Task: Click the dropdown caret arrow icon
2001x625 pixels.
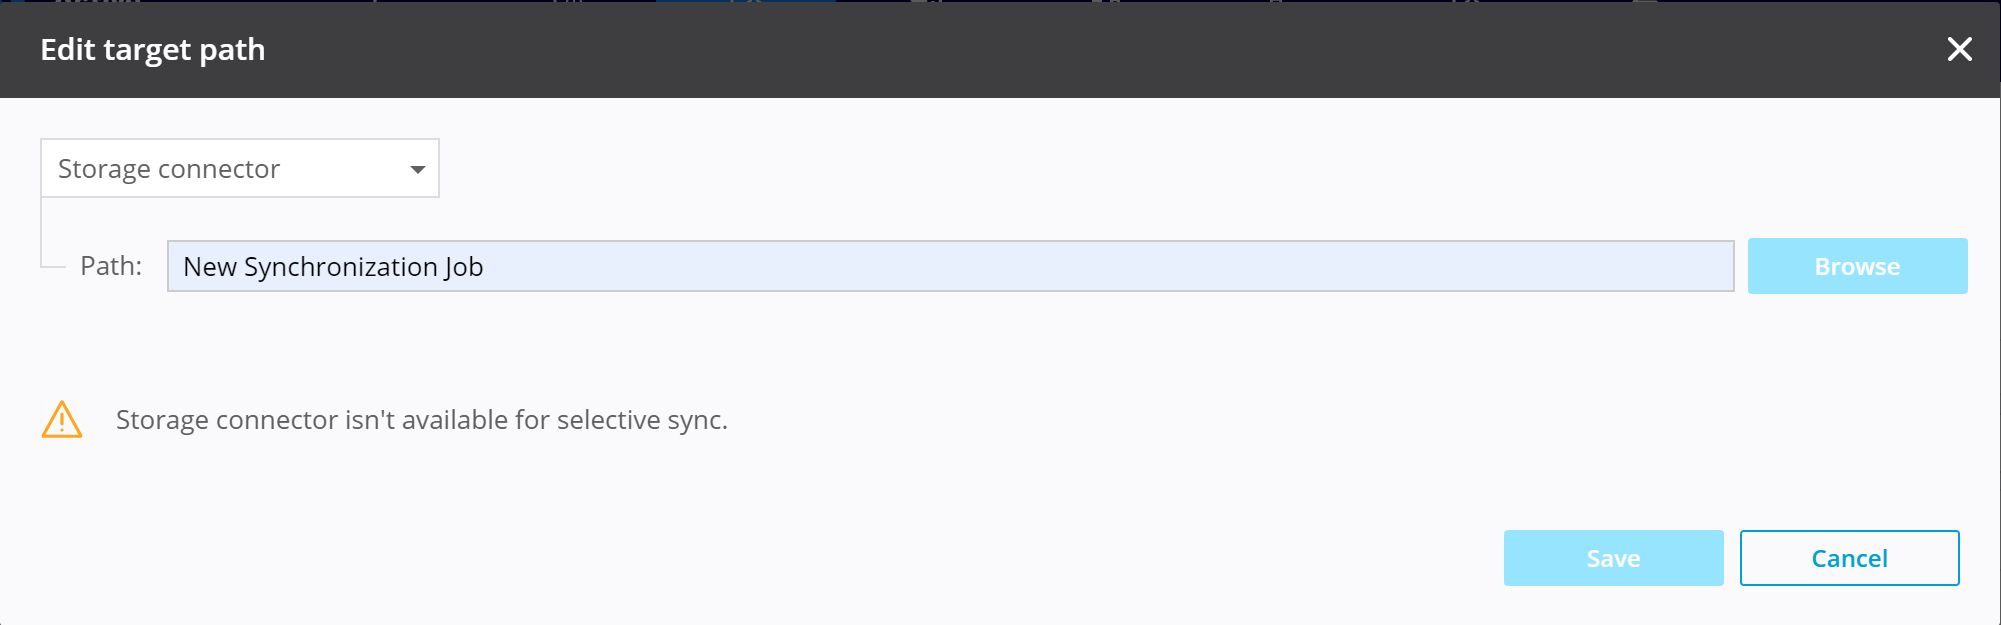Action: pyautogui.click(x=418, y=169)
